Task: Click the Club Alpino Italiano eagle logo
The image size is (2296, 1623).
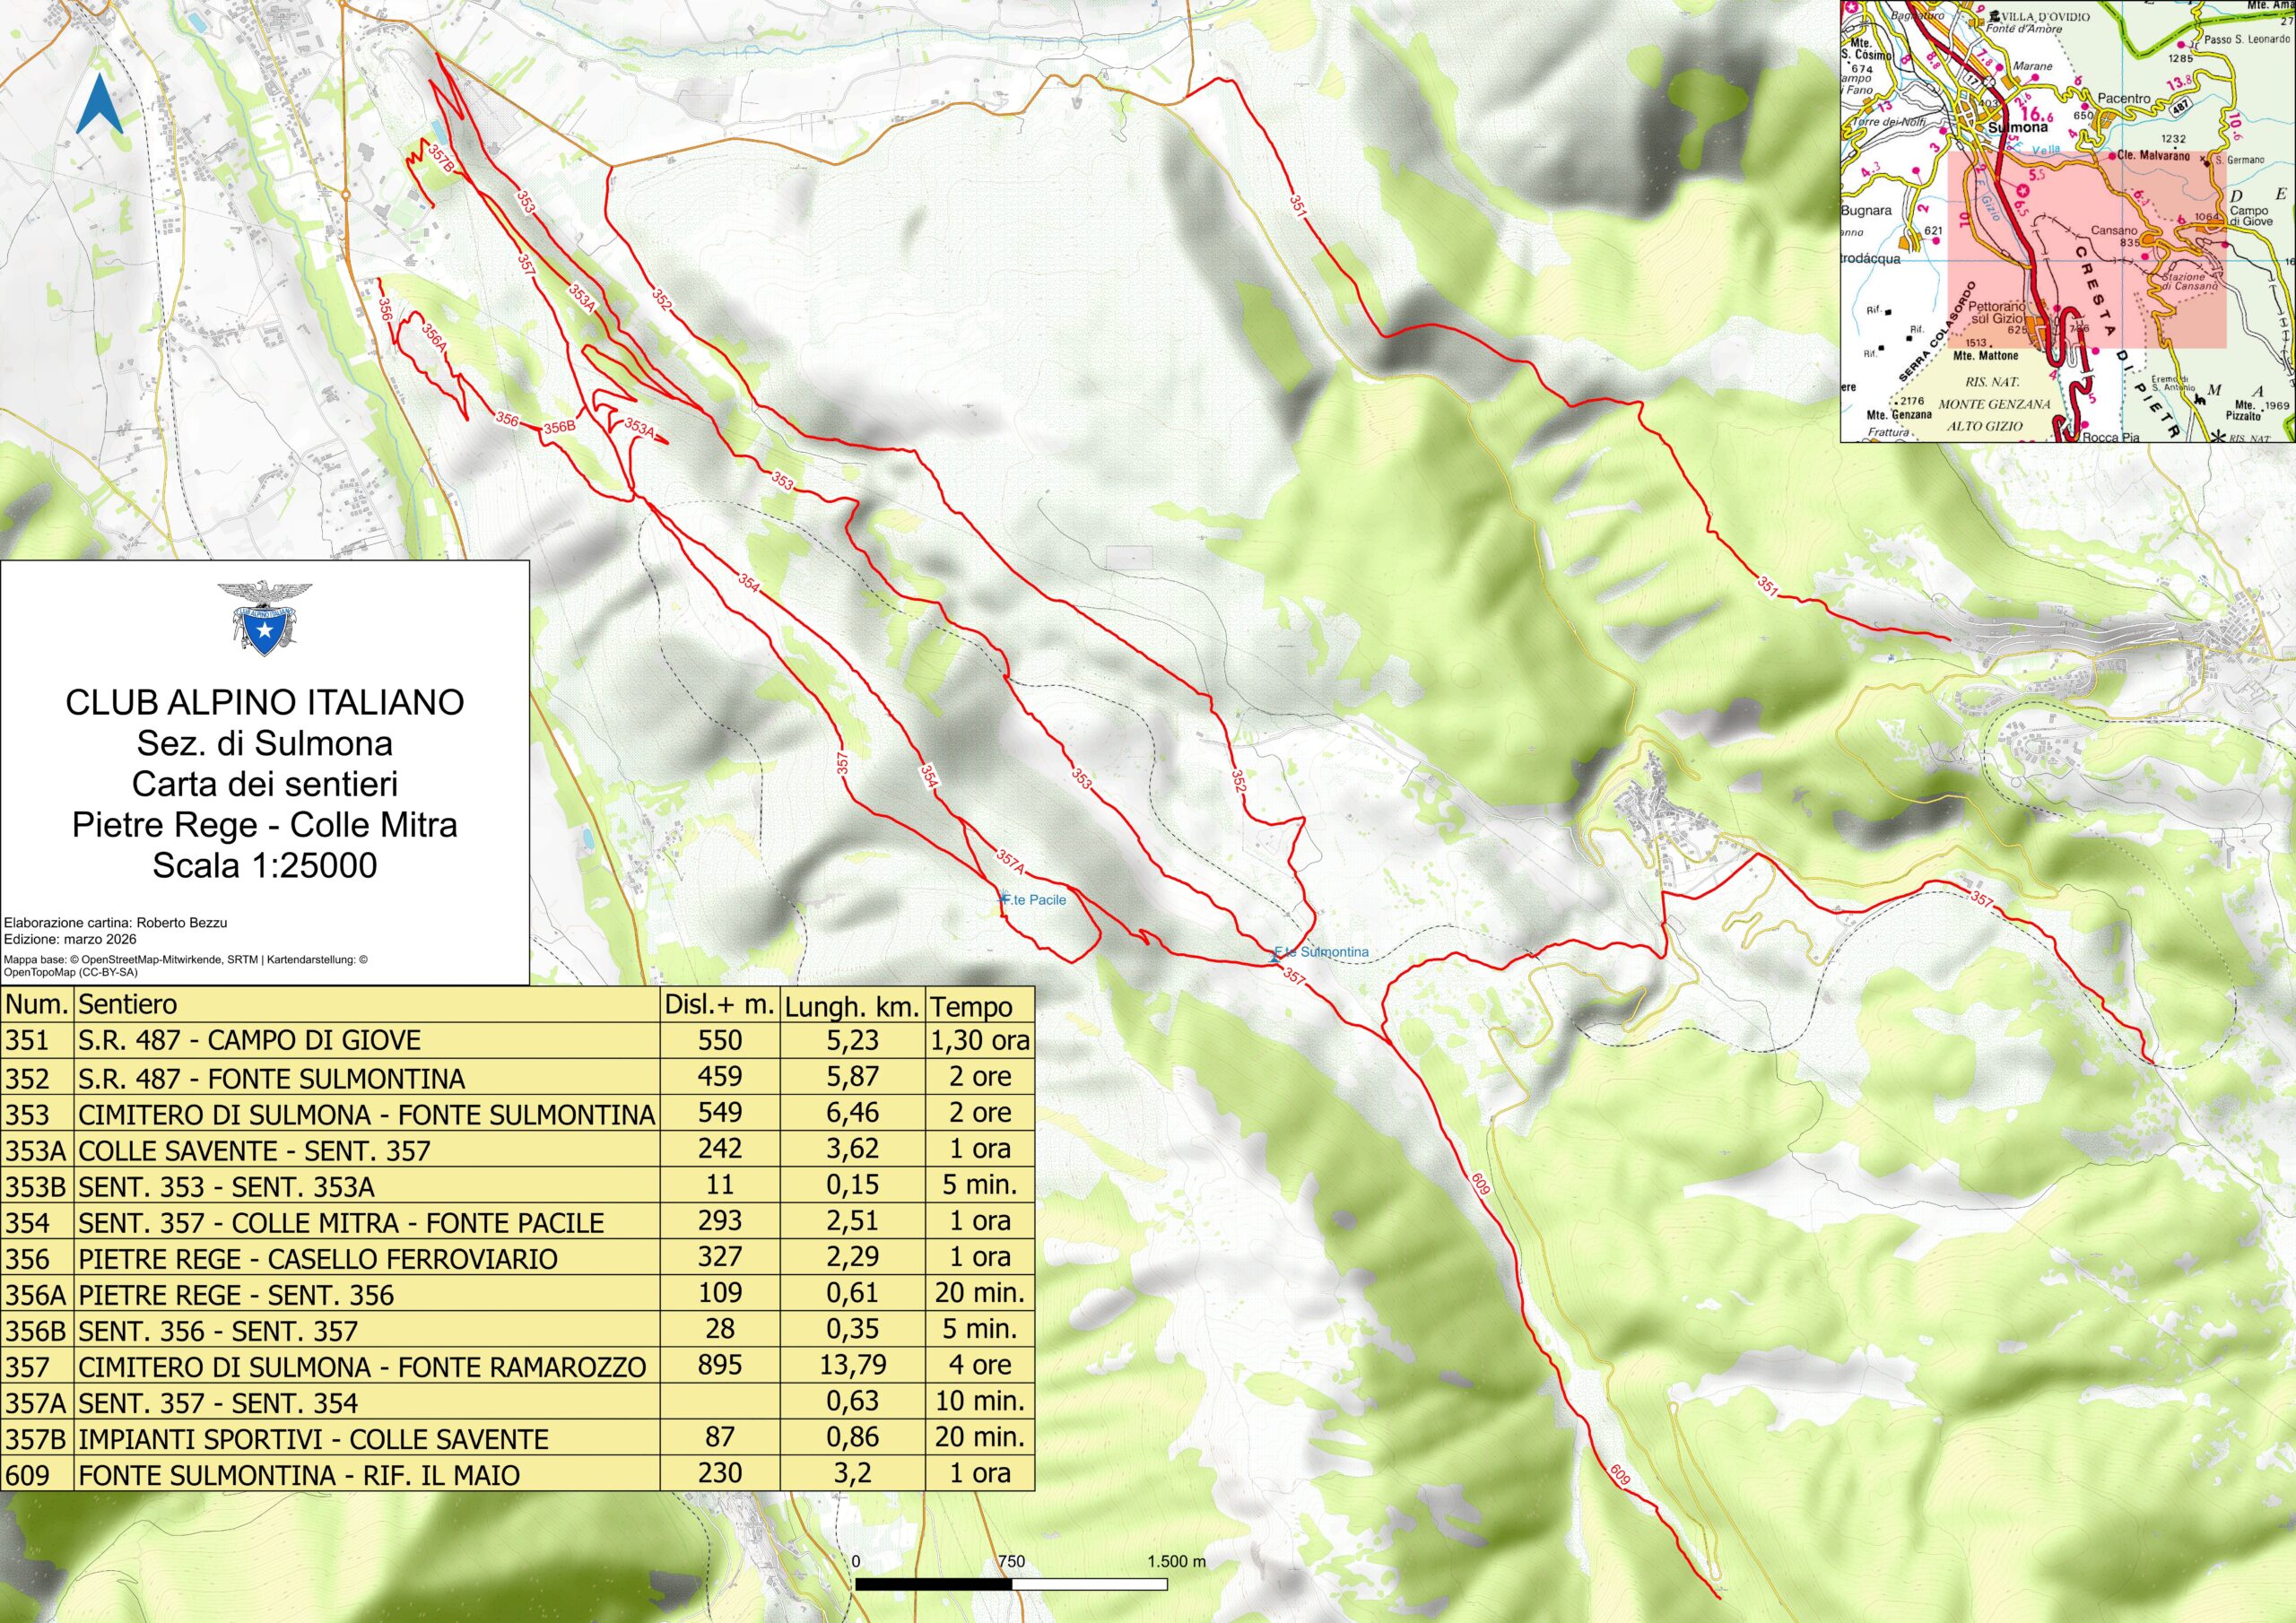Action: click(264, 619)
